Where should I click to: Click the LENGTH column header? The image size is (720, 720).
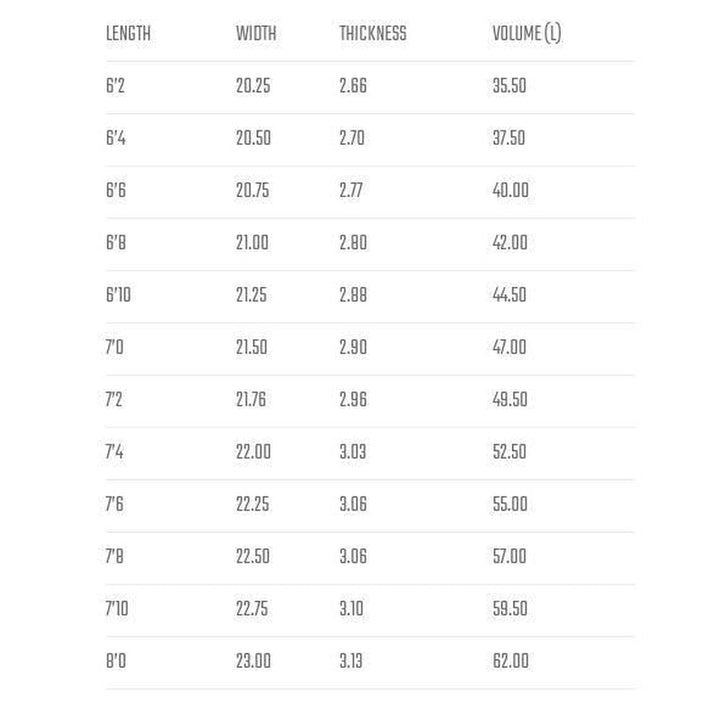point(128,34)
